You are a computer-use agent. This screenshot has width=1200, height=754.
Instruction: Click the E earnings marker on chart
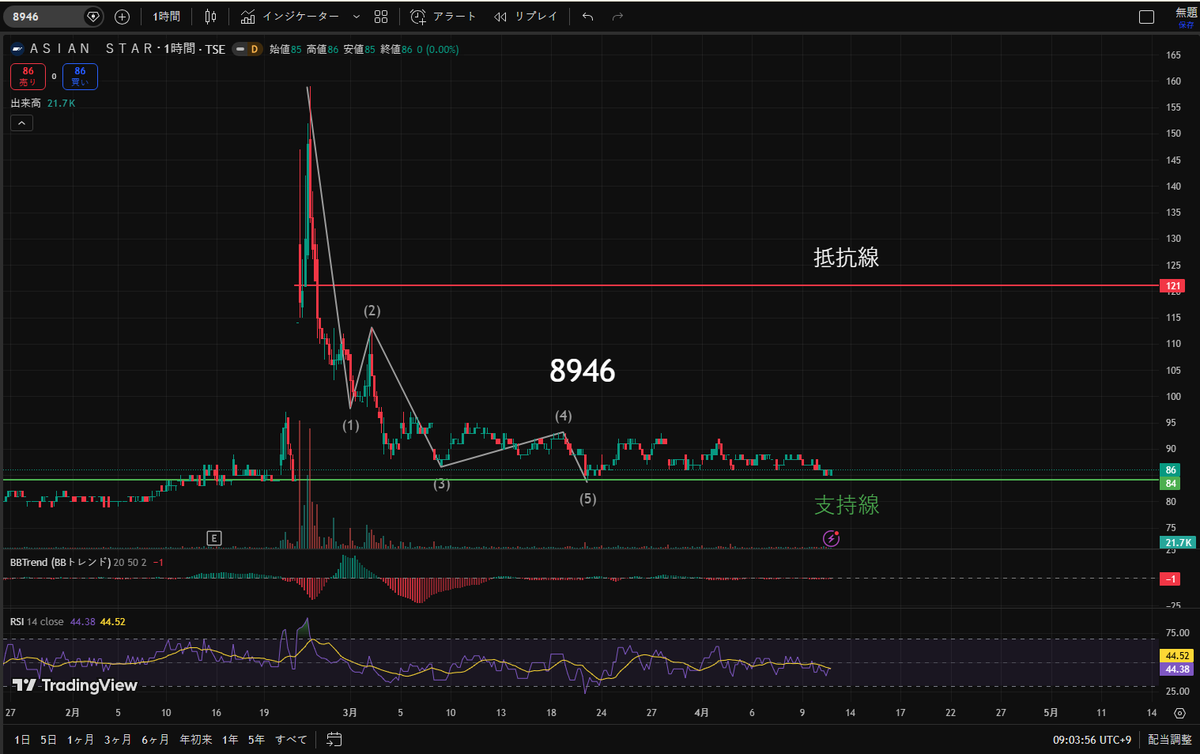[x=213, y=538]
